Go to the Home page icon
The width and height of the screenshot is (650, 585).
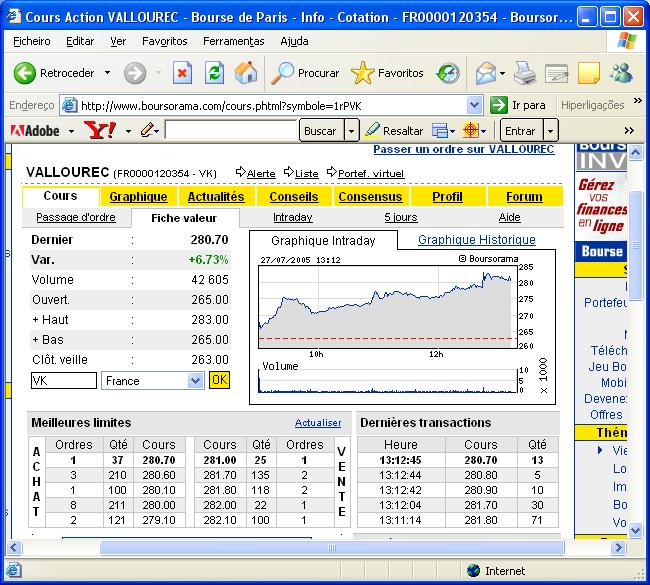click(245, 73)
